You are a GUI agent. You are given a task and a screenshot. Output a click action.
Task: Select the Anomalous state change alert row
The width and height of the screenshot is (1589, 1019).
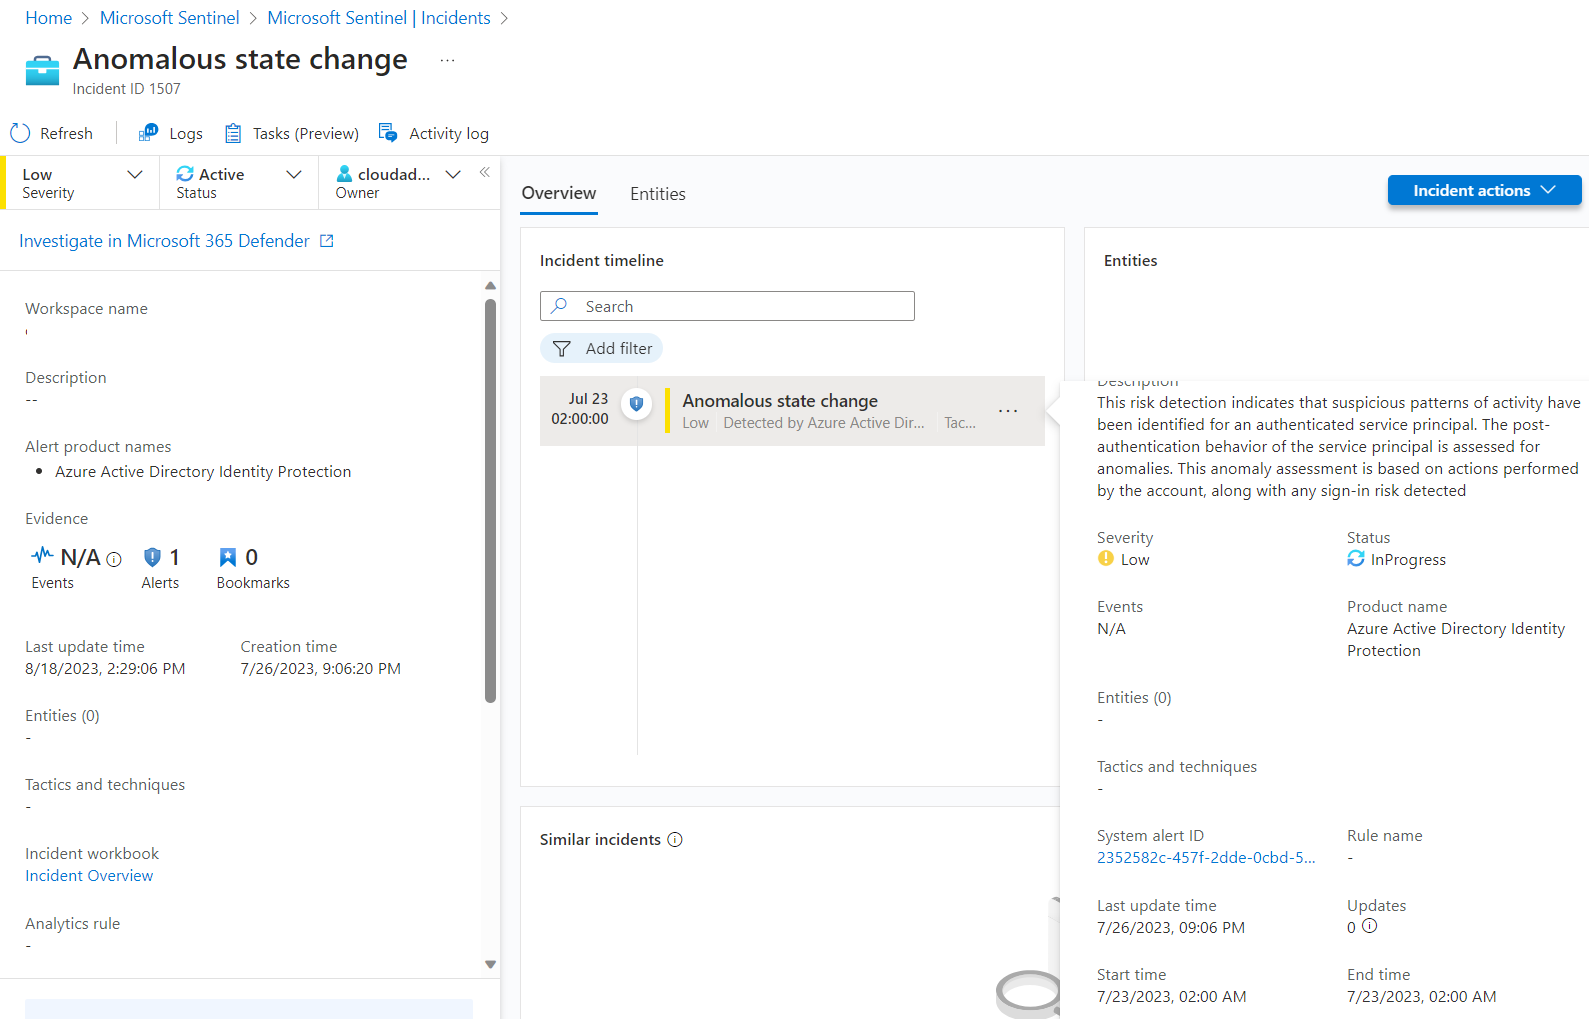click(792, 411)
